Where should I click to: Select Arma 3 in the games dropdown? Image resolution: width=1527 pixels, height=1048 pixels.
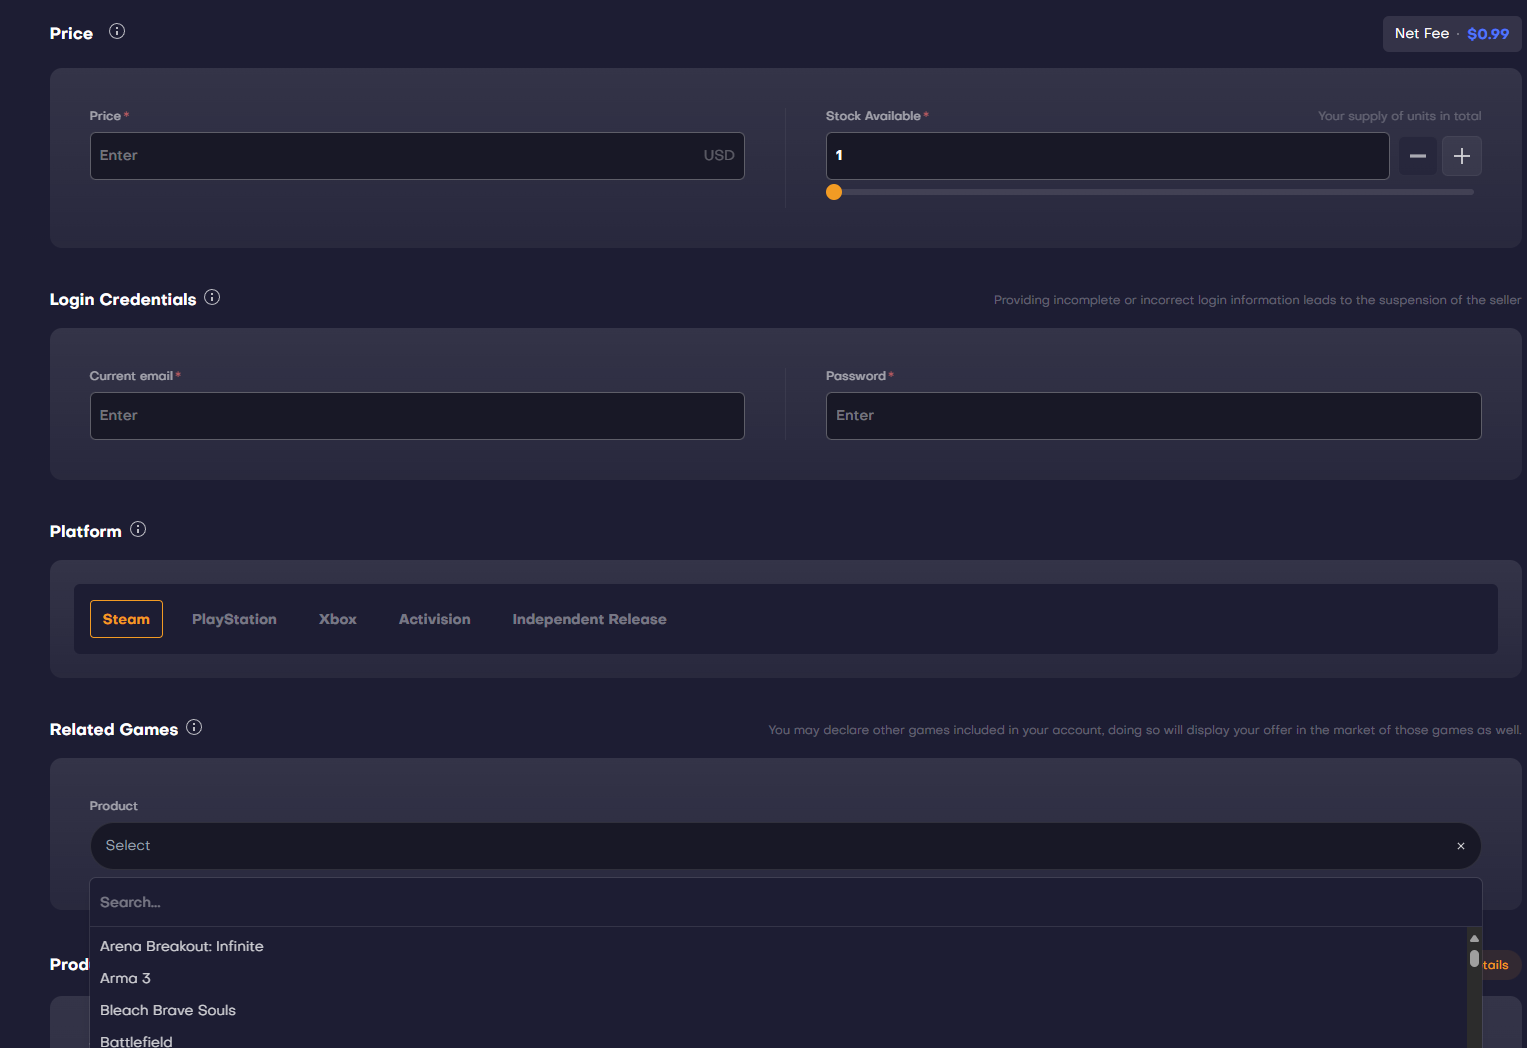pyautogui.click(x=125, y=978)
